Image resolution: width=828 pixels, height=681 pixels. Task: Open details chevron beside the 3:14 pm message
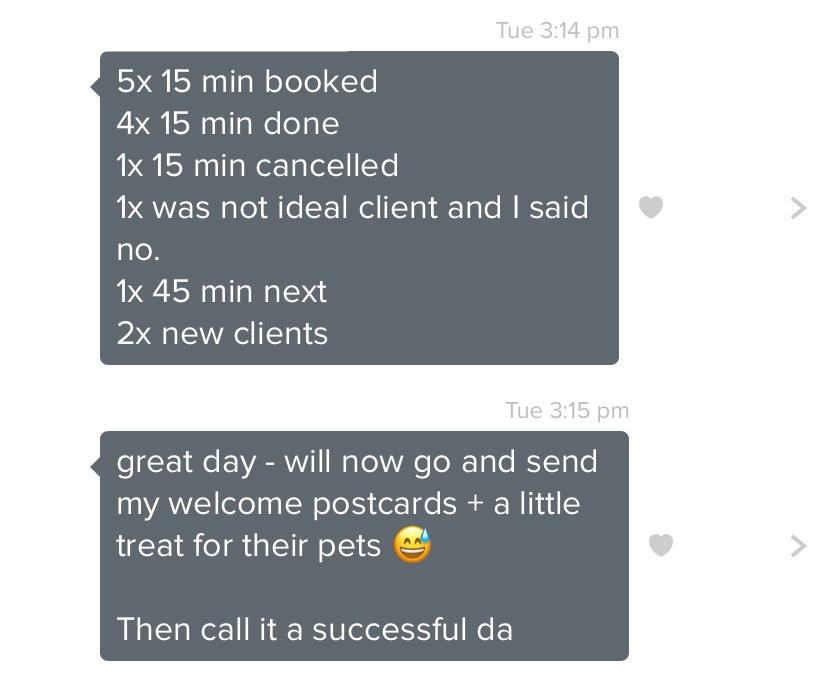(798, 208)
